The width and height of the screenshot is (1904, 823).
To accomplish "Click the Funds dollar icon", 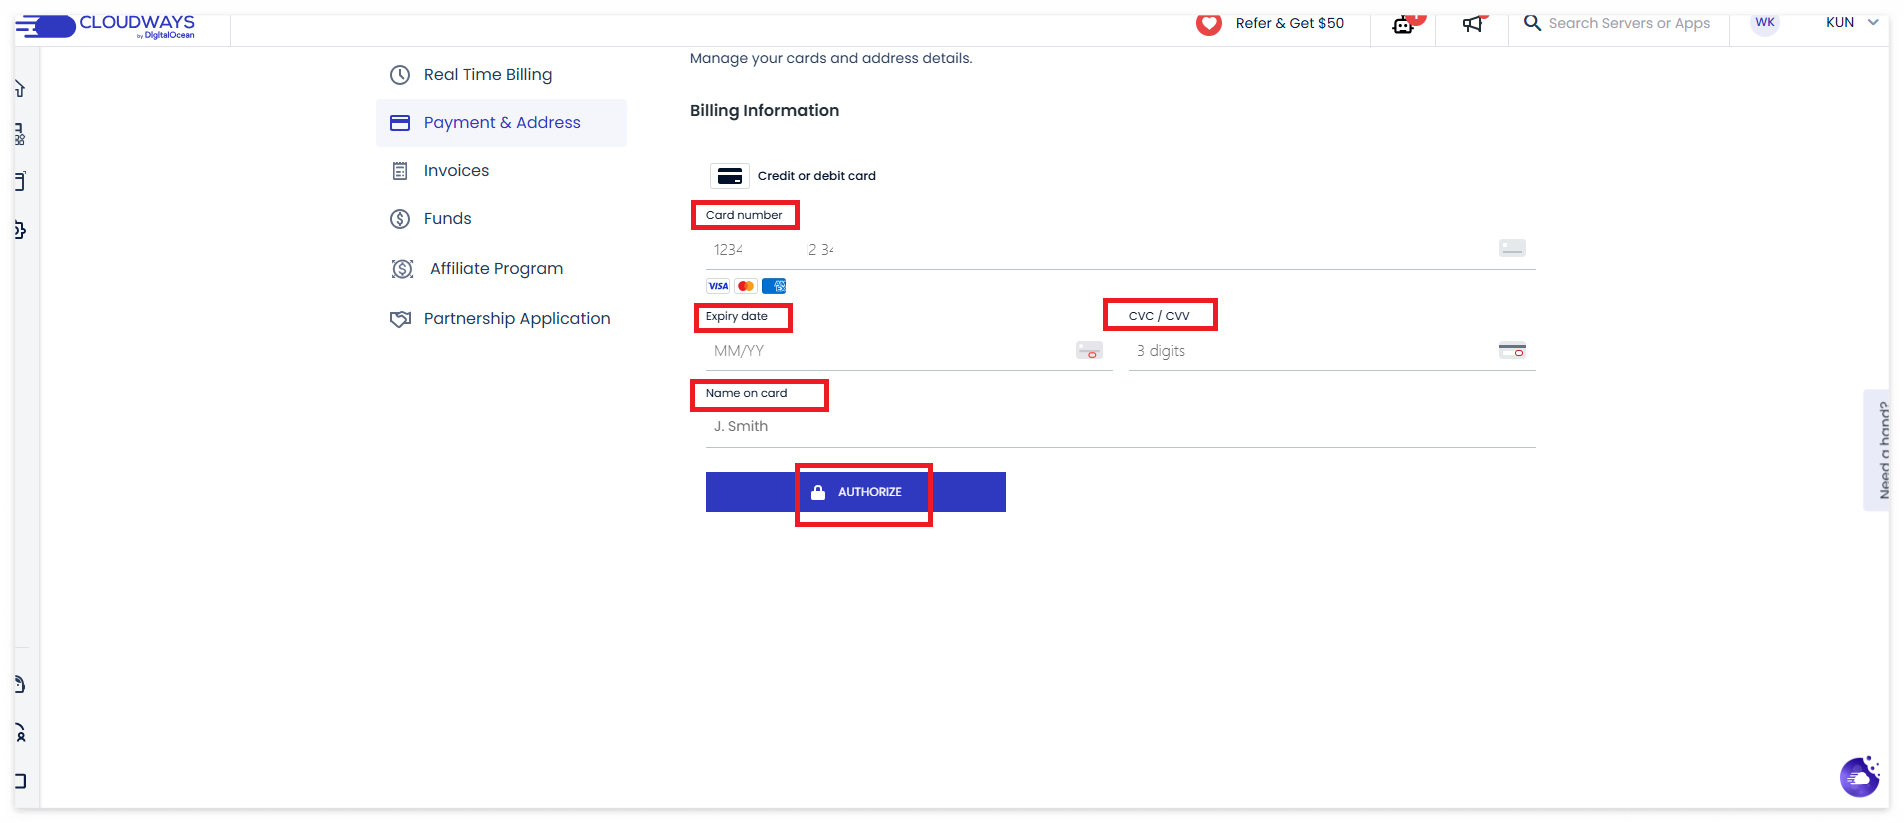I will pos(400,219).
